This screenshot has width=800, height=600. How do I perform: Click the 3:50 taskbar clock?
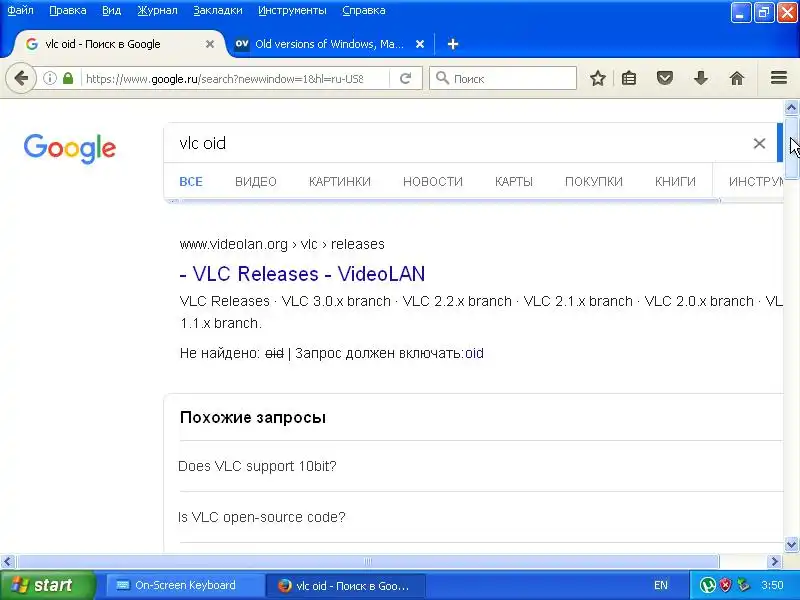click(772, 585)
